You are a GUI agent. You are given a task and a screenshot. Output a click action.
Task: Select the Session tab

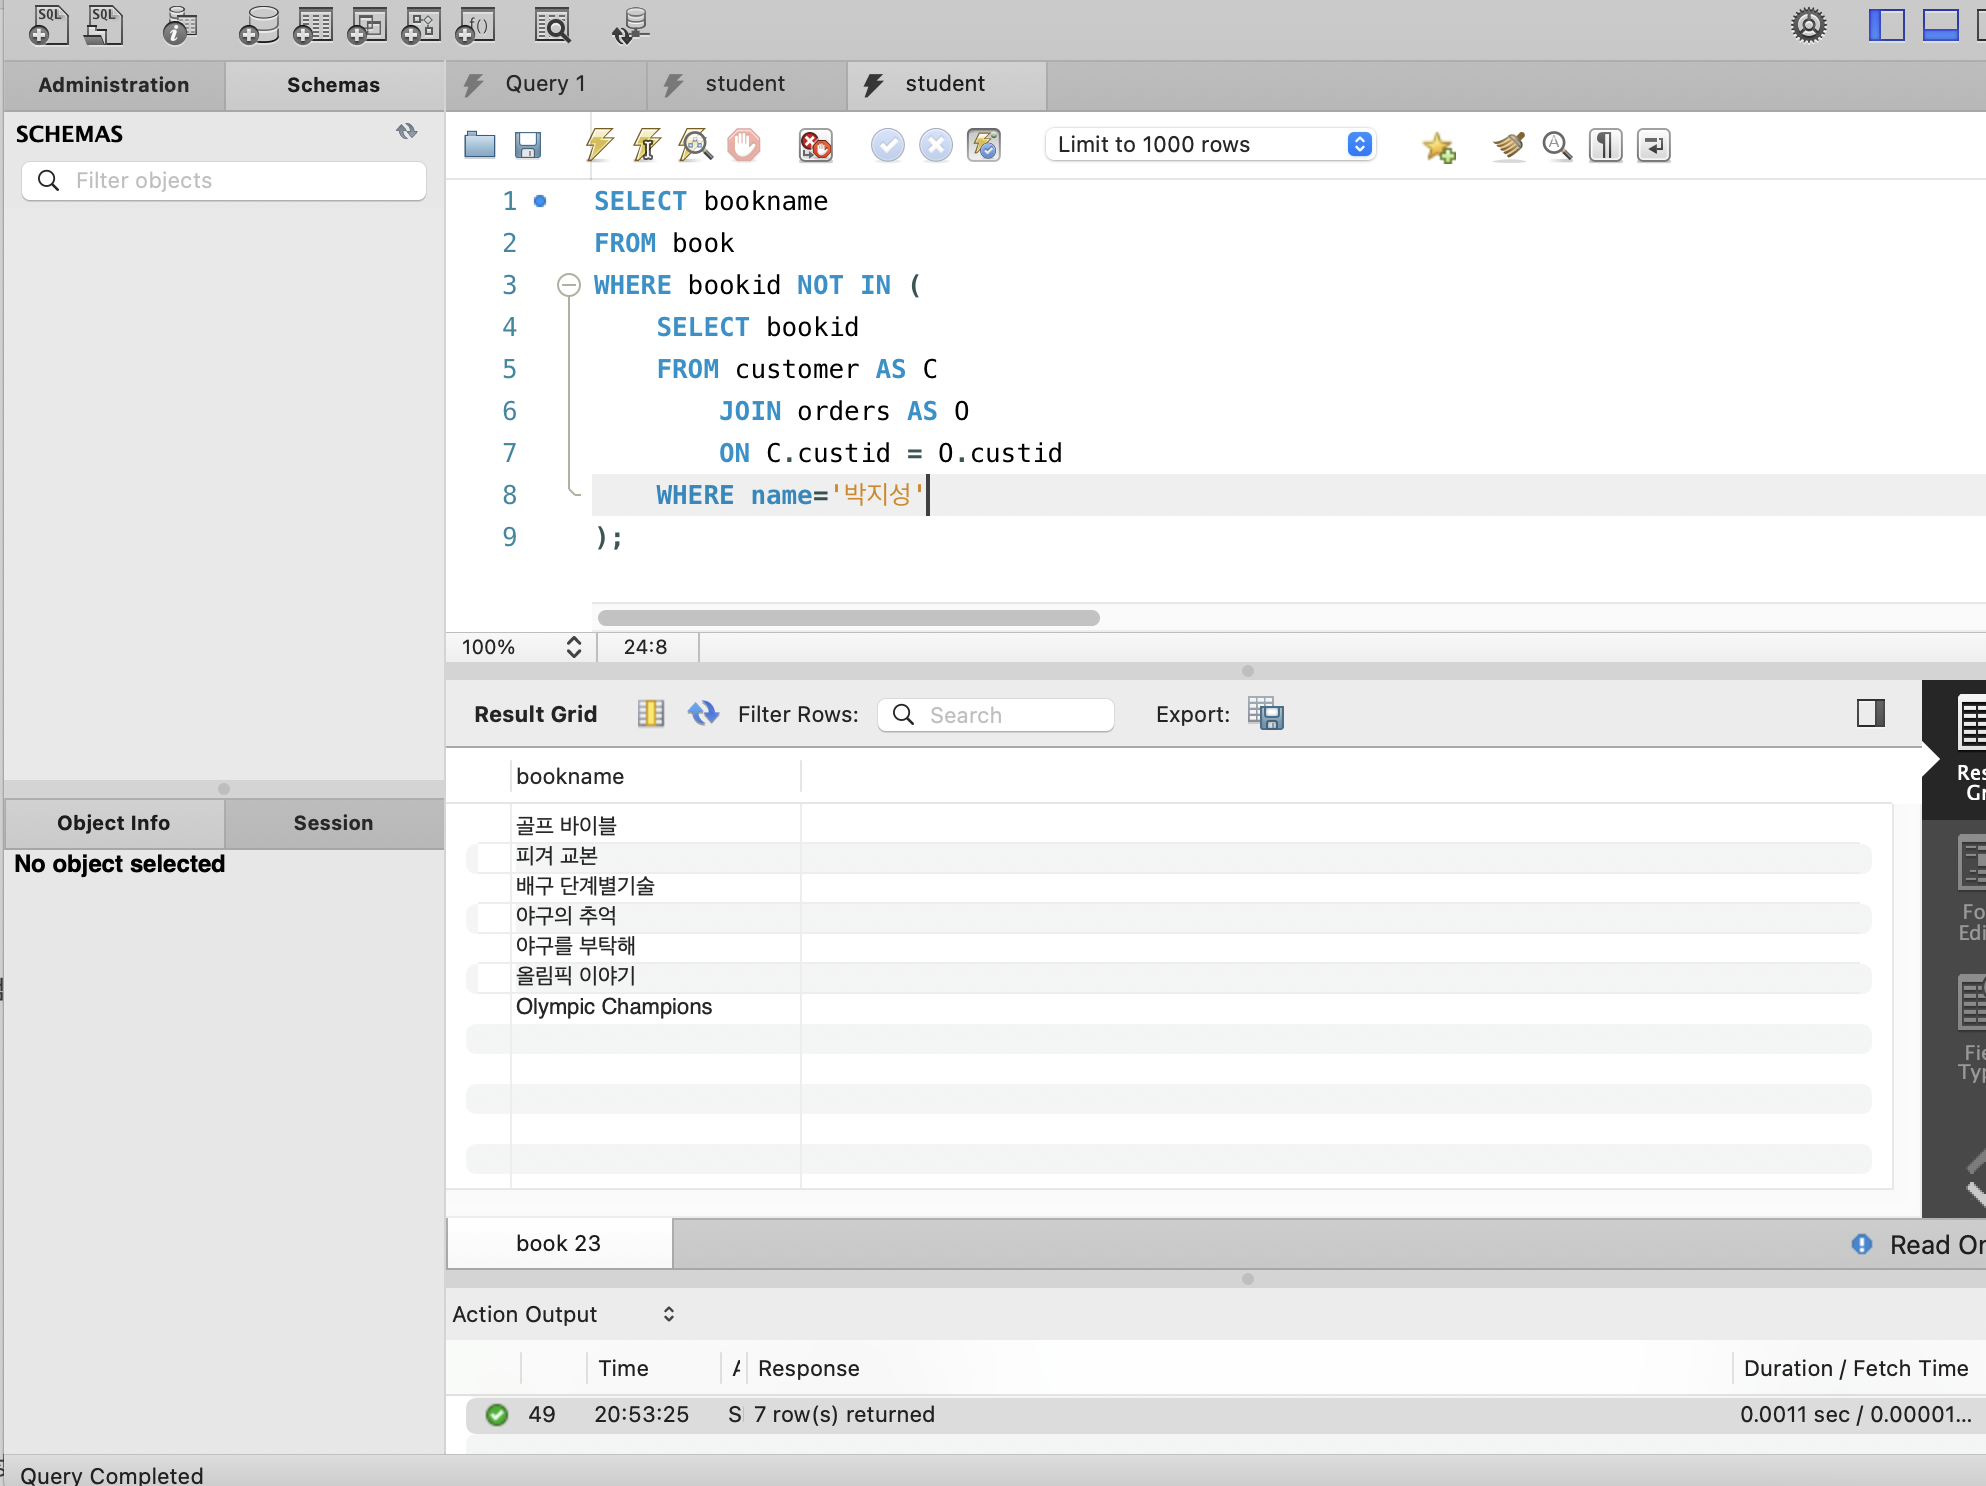(333, 823)
